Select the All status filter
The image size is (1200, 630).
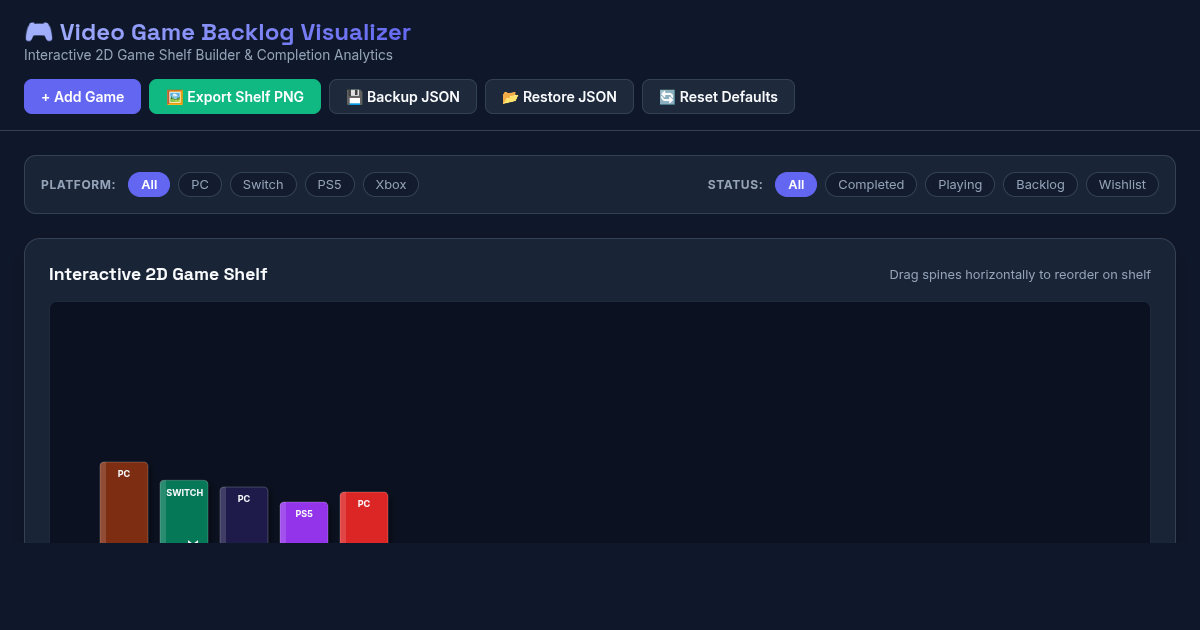[x=796, y=185]
